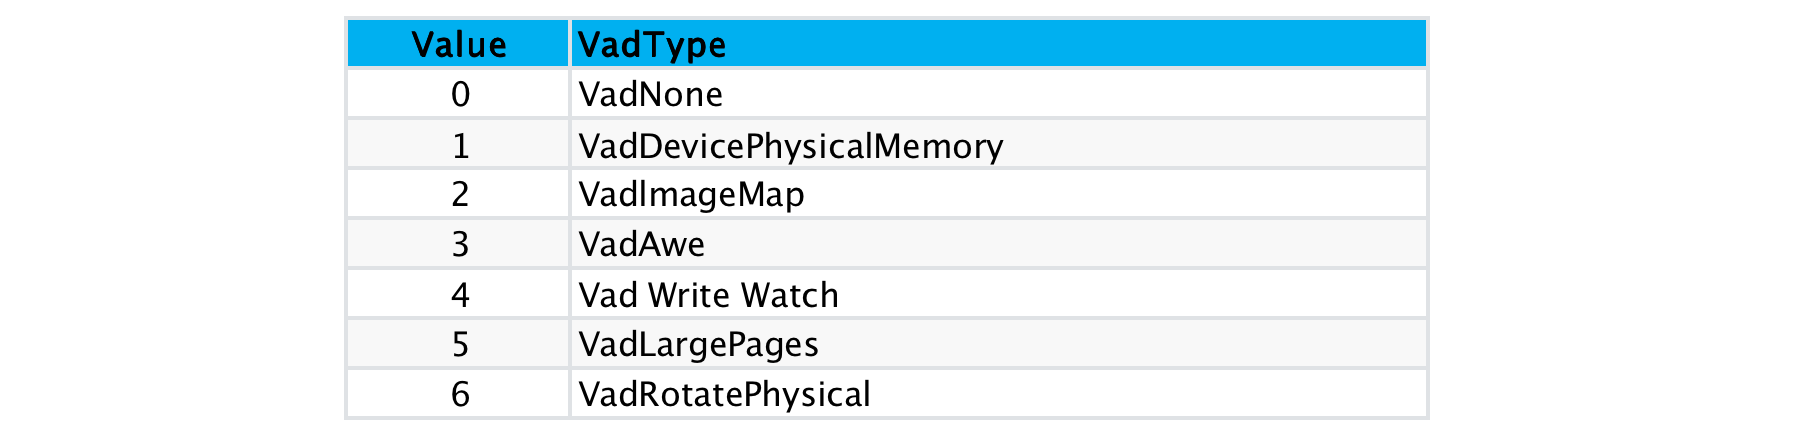This screenshot has height=448, width=1812.
Task: Select the VadNone cell
Action: [650, 95]
